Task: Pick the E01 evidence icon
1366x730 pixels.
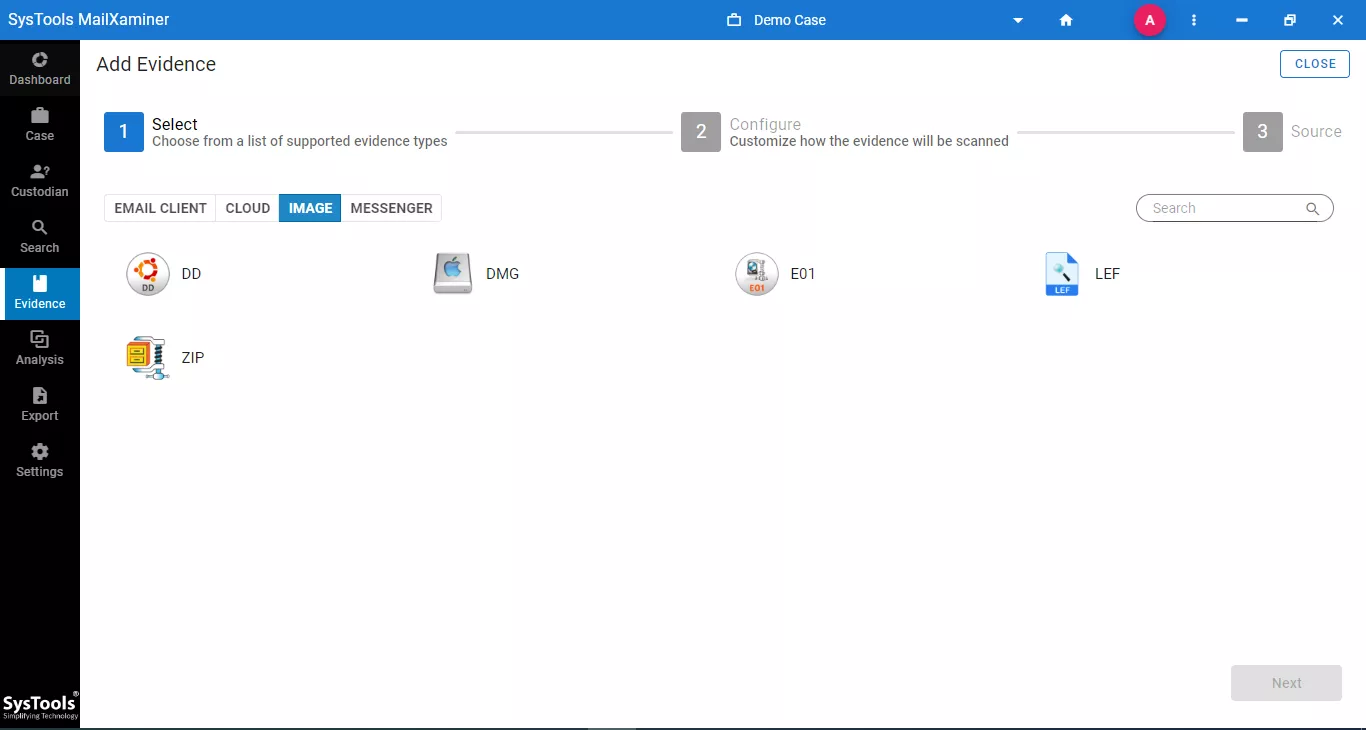Action: click(x=757, y=274)
